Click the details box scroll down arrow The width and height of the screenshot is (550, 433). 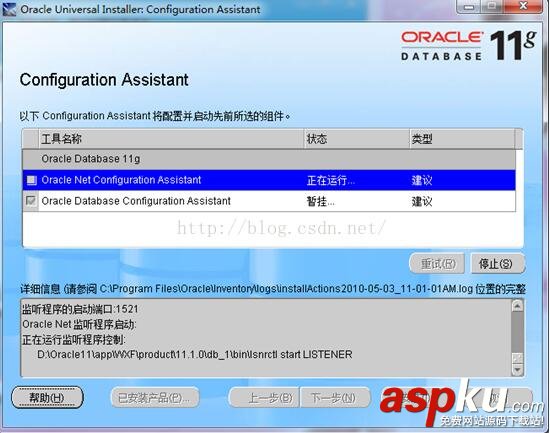[x=517, y=369]
